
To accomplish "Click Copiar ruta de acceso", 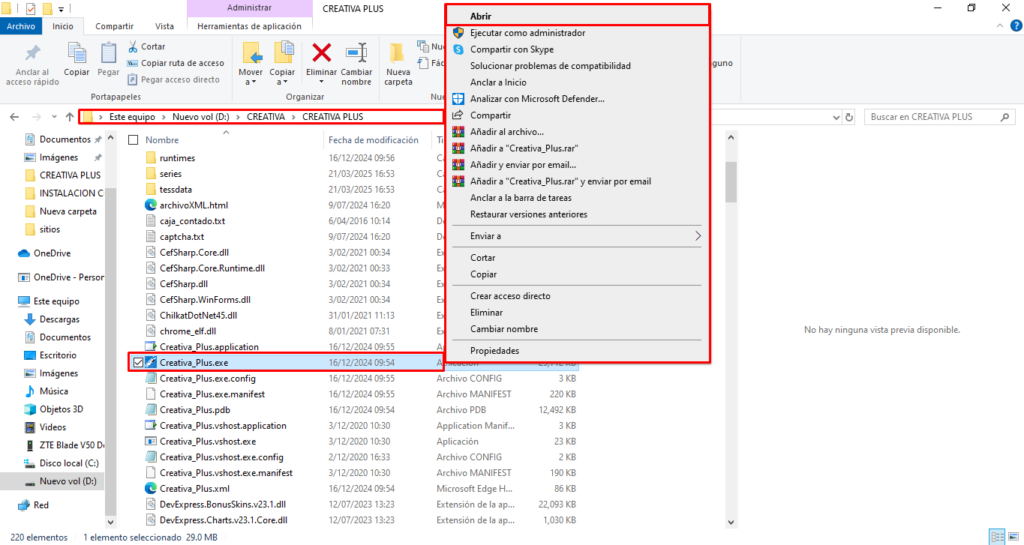I will click(x=176, y=63).
